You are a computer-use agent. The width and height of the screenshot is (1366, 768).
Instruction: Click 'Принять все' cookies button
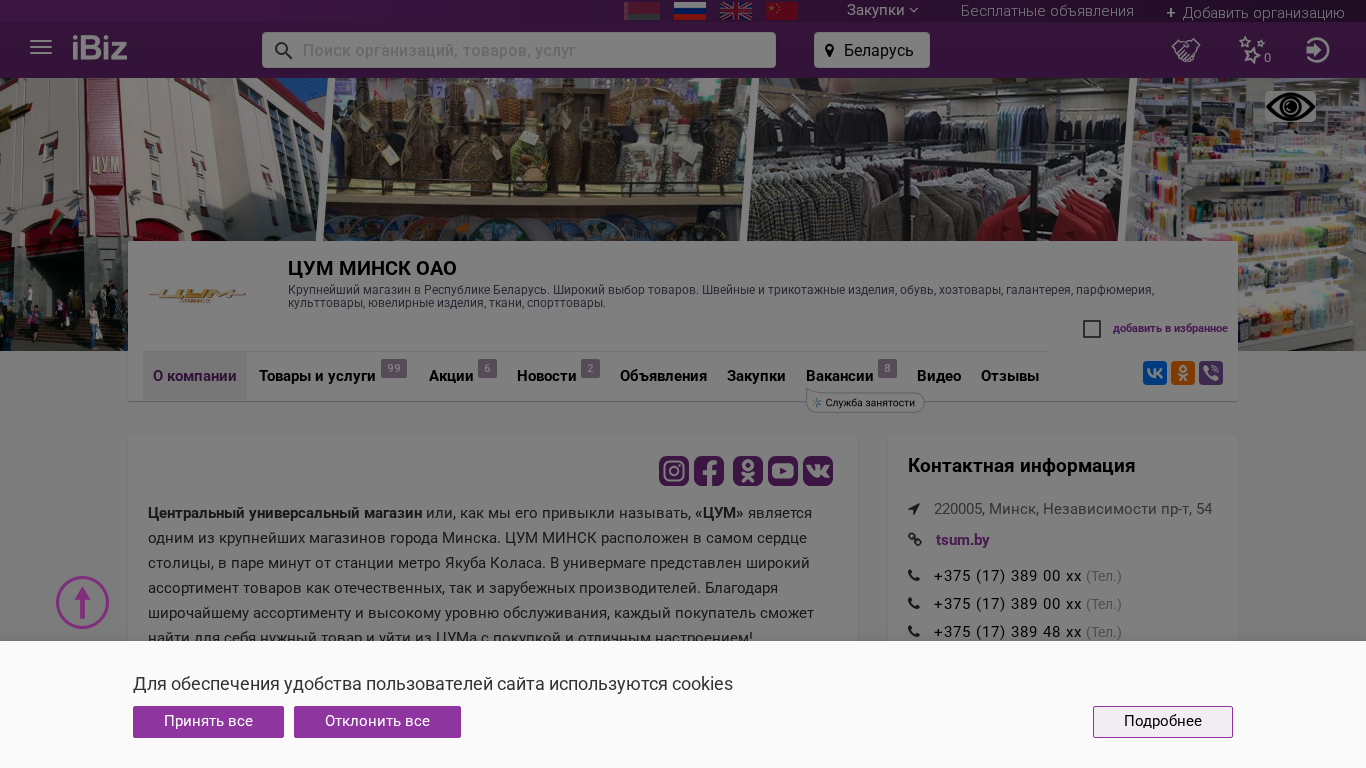[x=208, y=722]
